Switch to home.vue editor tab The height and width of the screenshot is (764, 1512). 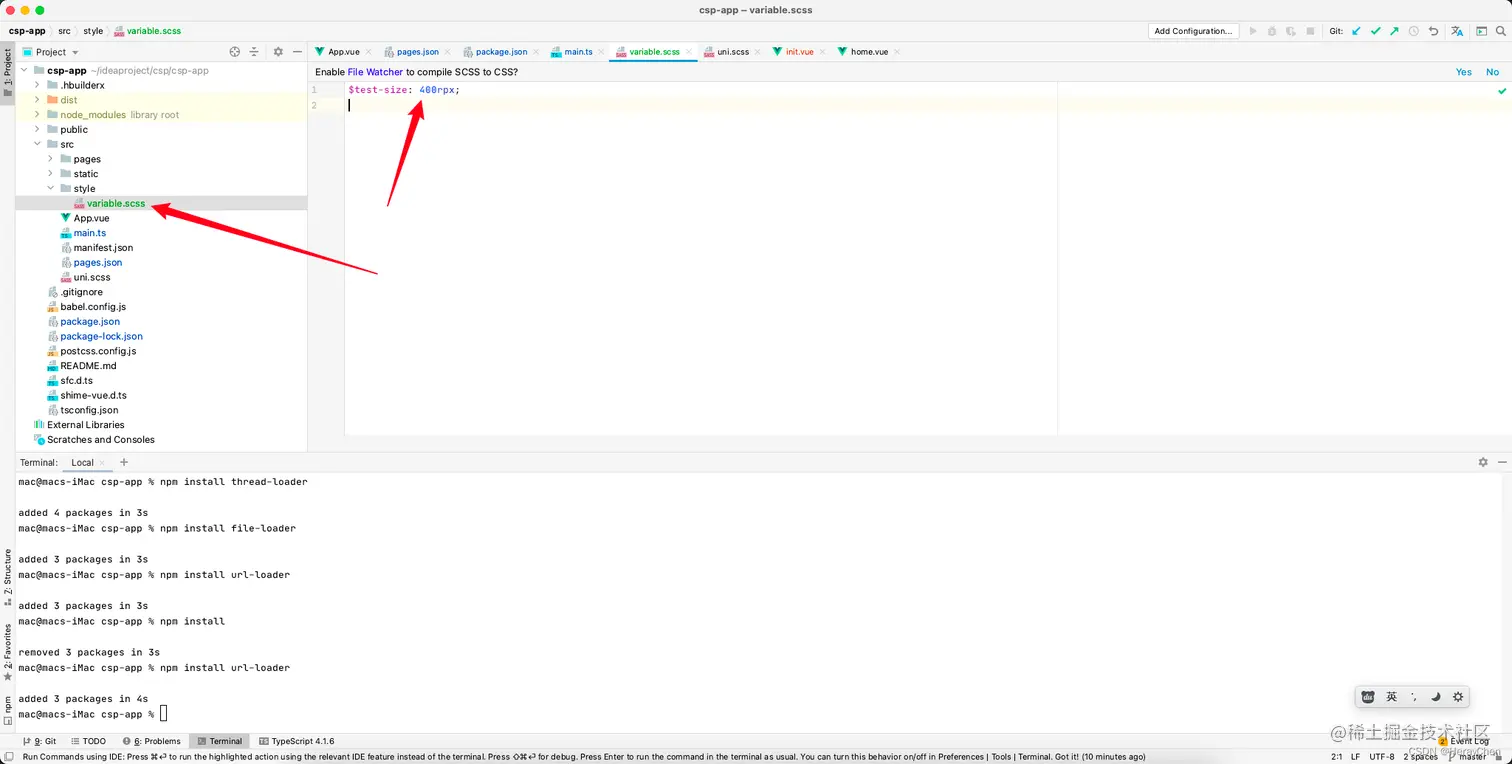pos(869,52)
